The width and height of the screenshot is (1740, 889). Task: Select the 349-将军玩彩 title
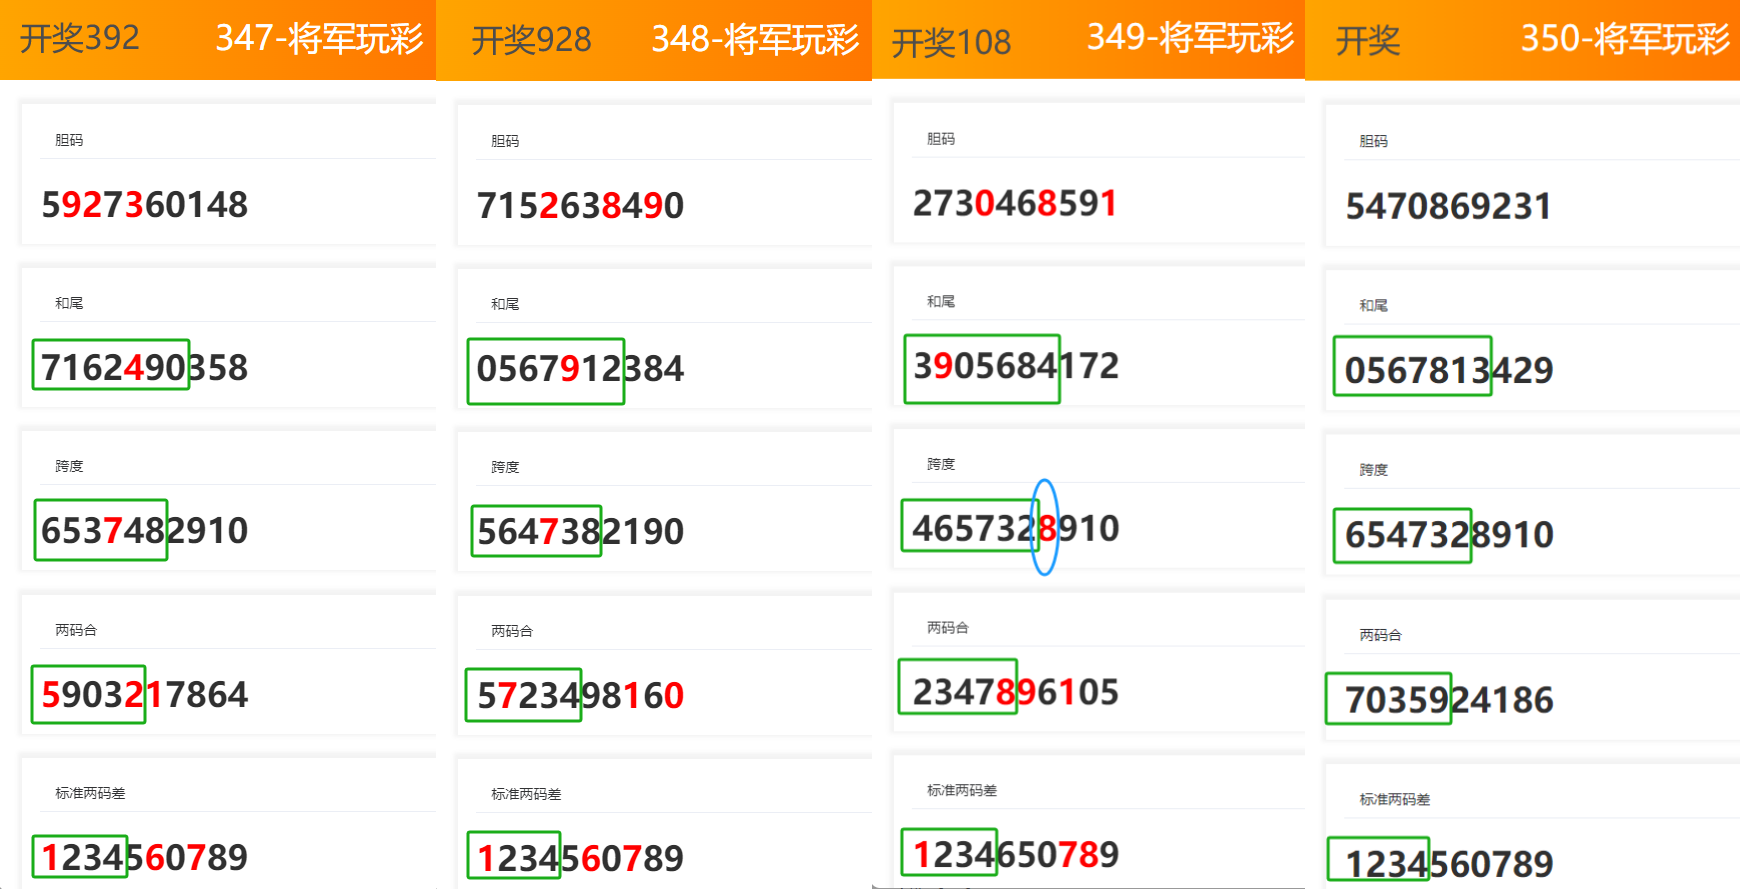coord(1191,37)
